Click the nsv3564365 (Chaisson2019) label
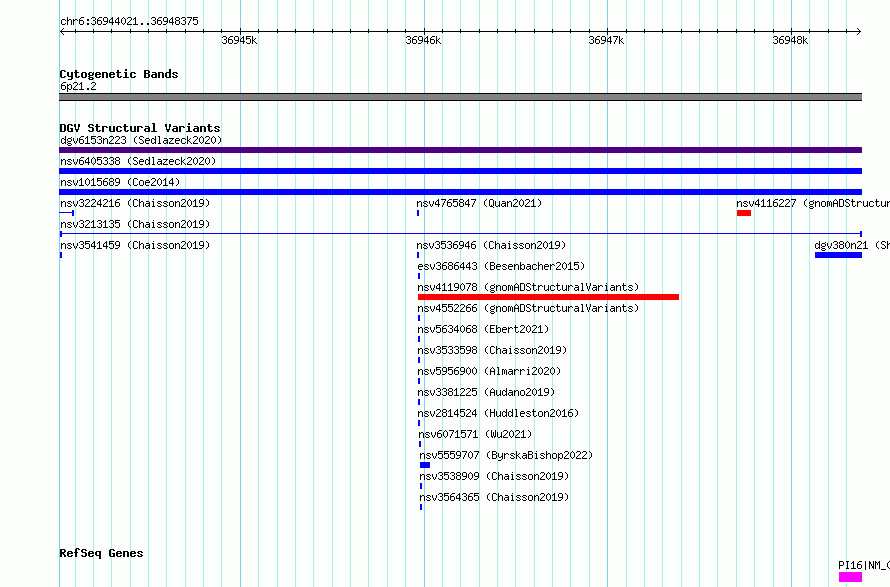 (494, 497)
